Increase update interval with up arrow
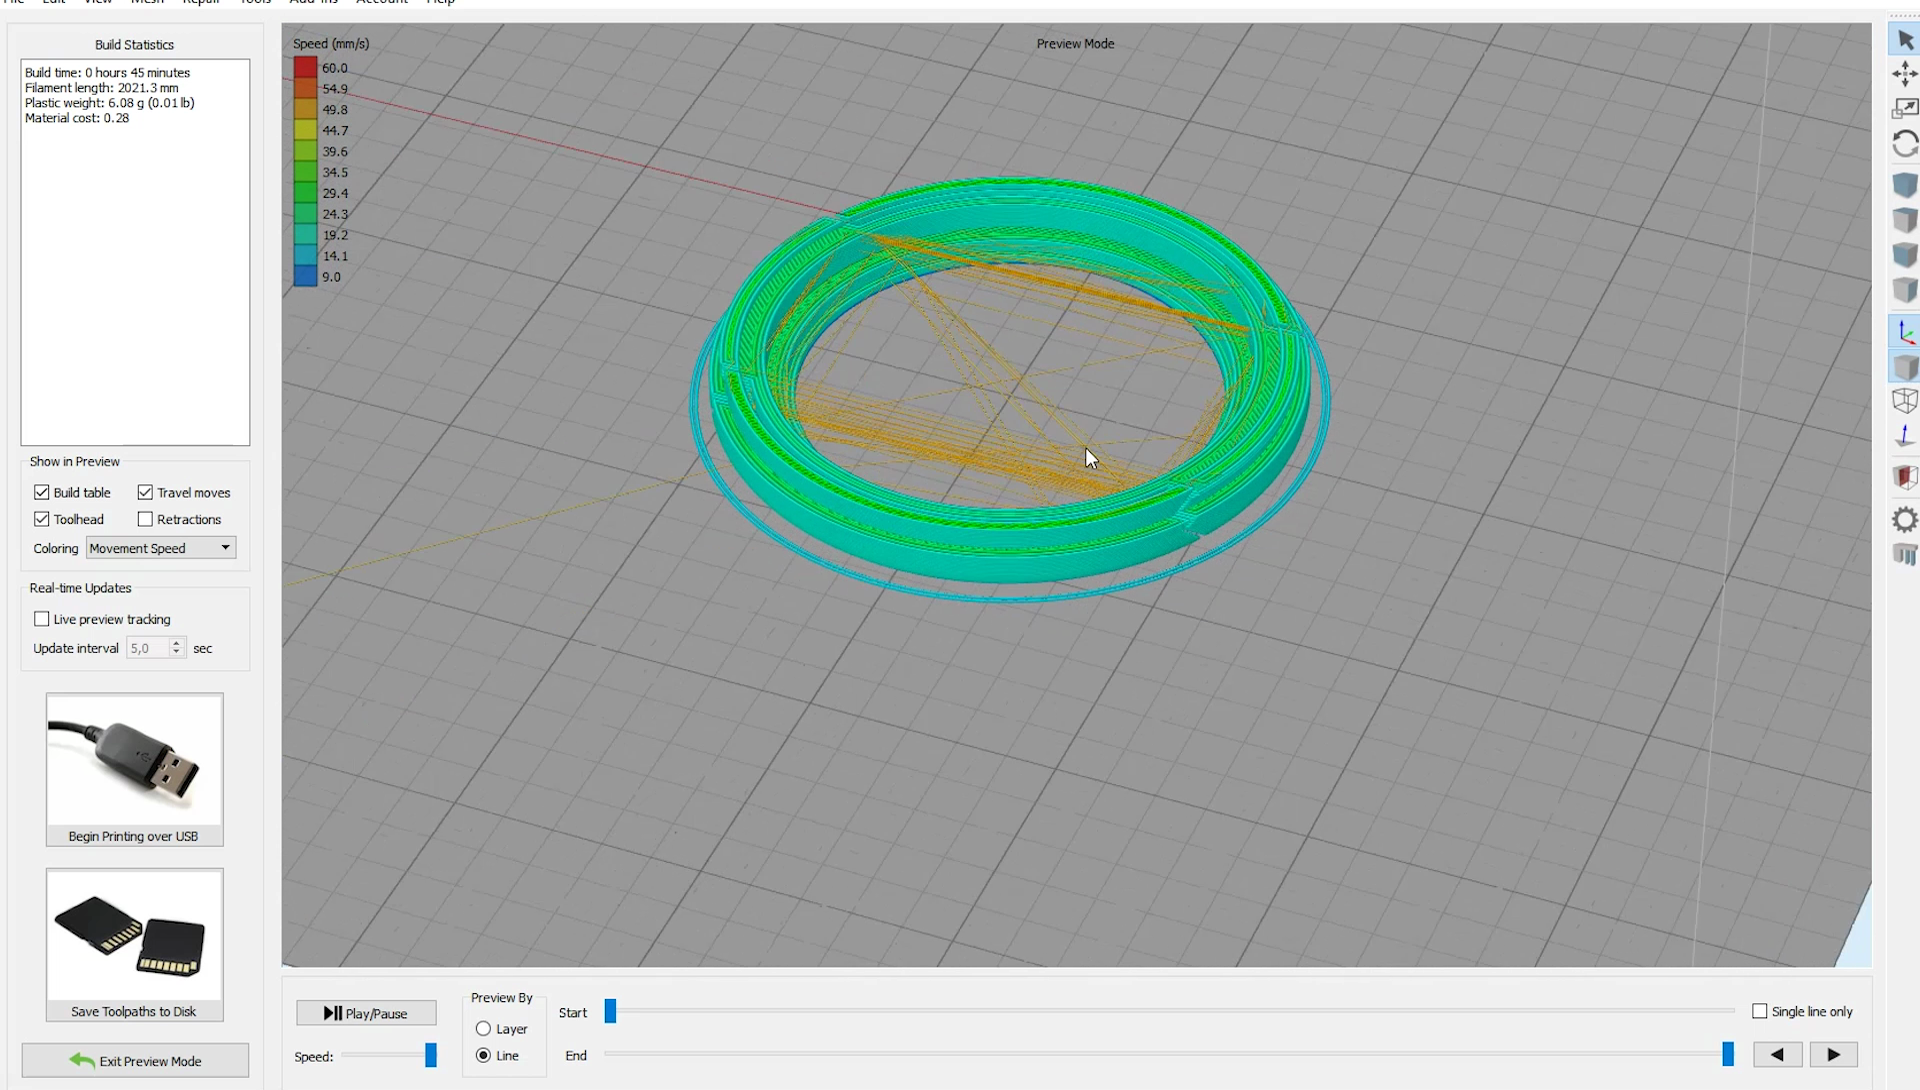1920x1090 pixels. [x=176, y=643]
